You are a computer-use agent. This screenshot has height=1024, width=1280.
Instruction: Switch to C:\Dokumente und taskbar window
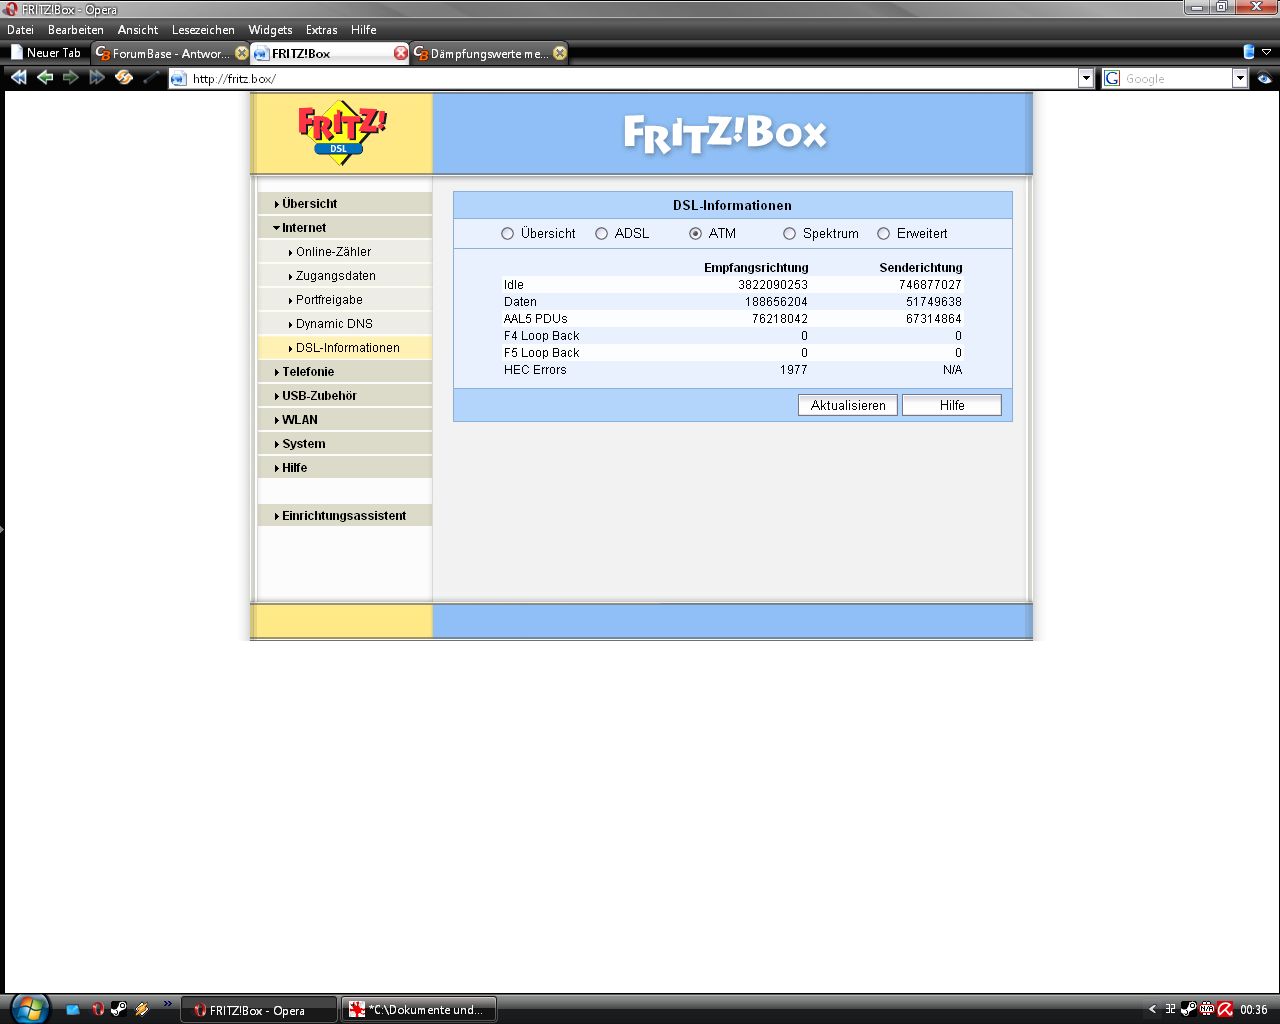coord(419,1010)
